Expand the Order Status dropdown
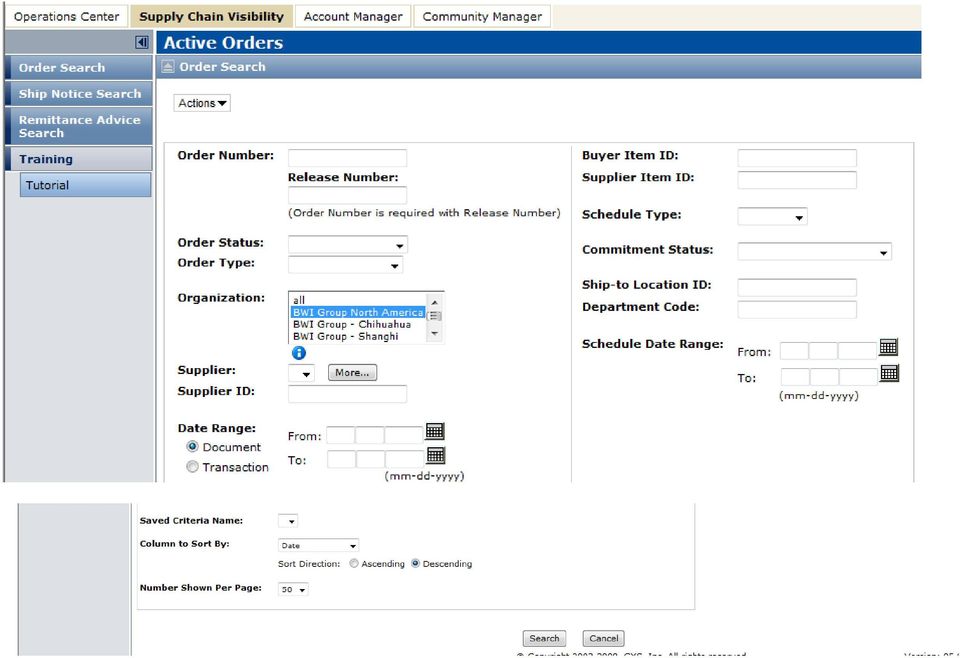The image size is (960, 658). click(347, 245)
